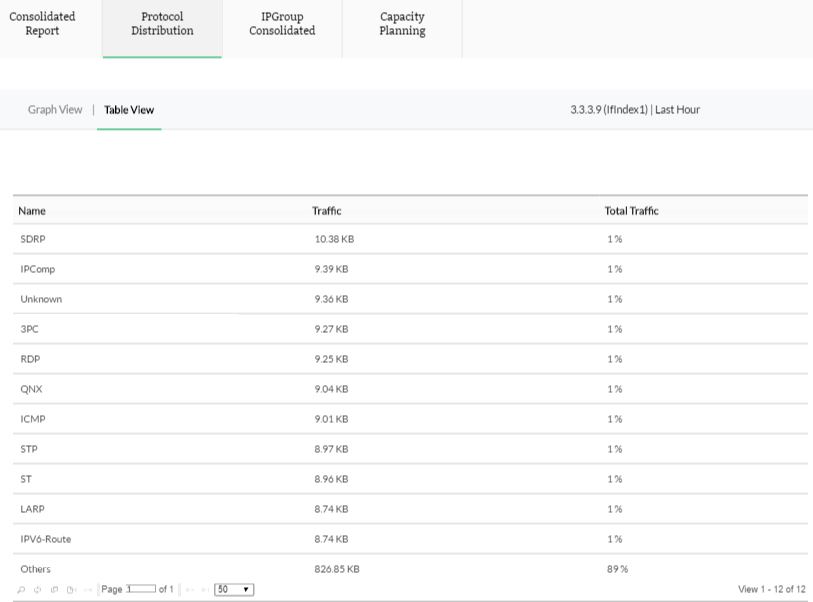This screenshot has height=602, width=813.
Task: Go to the next page using pager arrow
Action: click(189, 590)
